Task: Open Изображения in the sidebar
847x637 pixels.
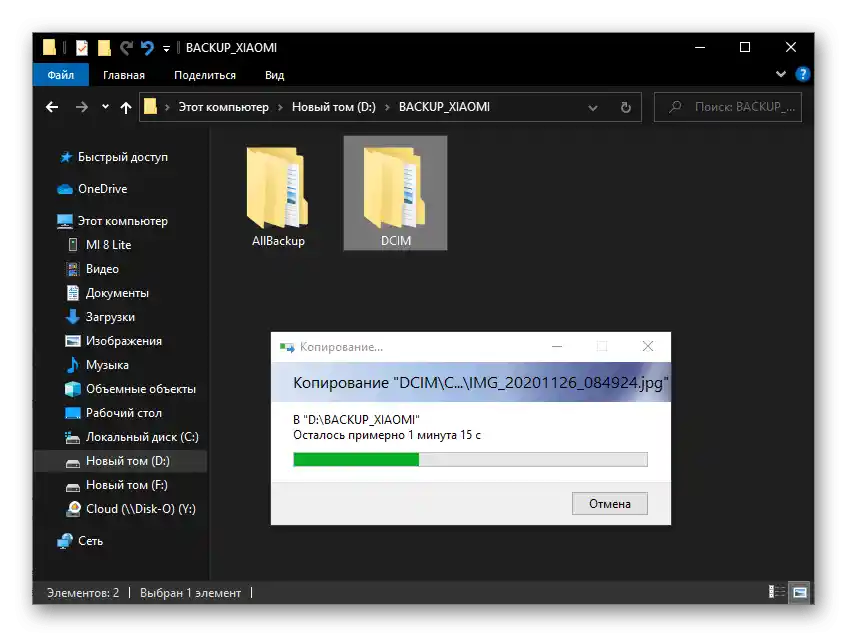Action: coord(124,341)
